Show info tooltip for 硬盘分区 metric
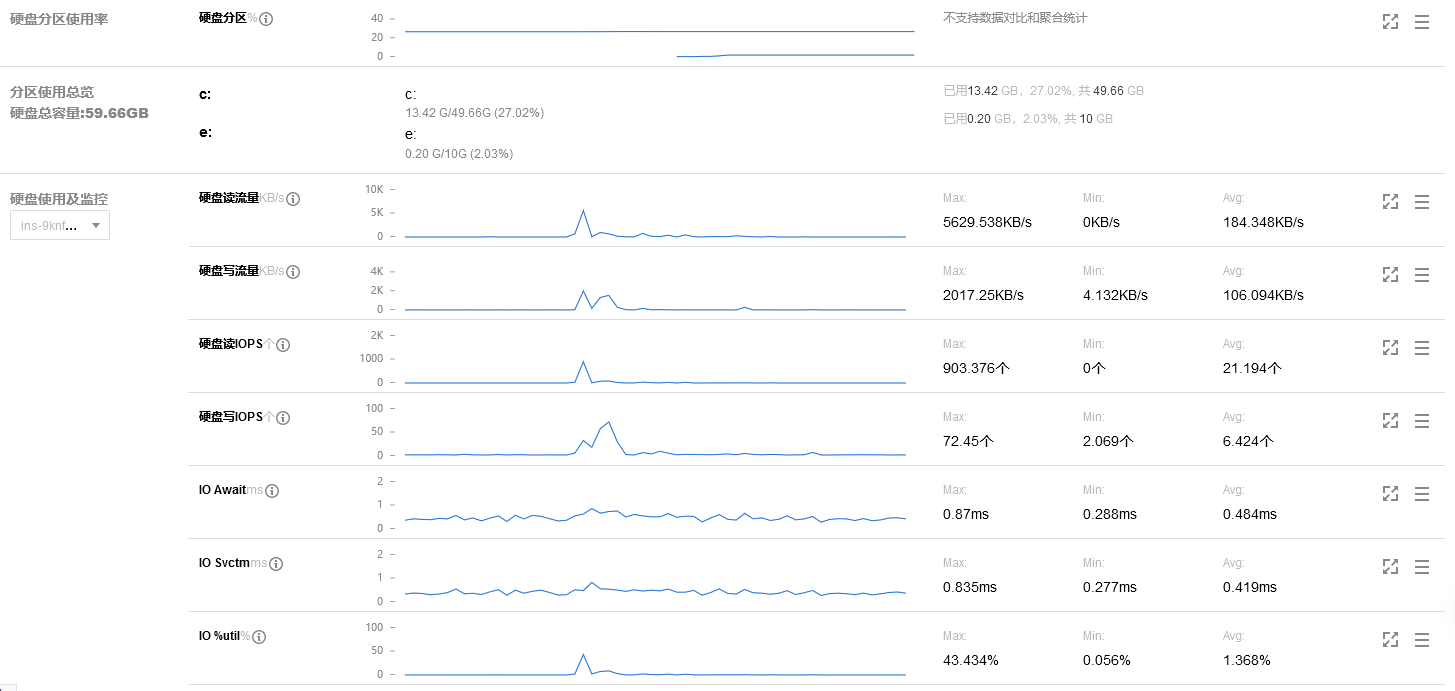Viewport: 1455px width, 691px height. tap(266, 19)
